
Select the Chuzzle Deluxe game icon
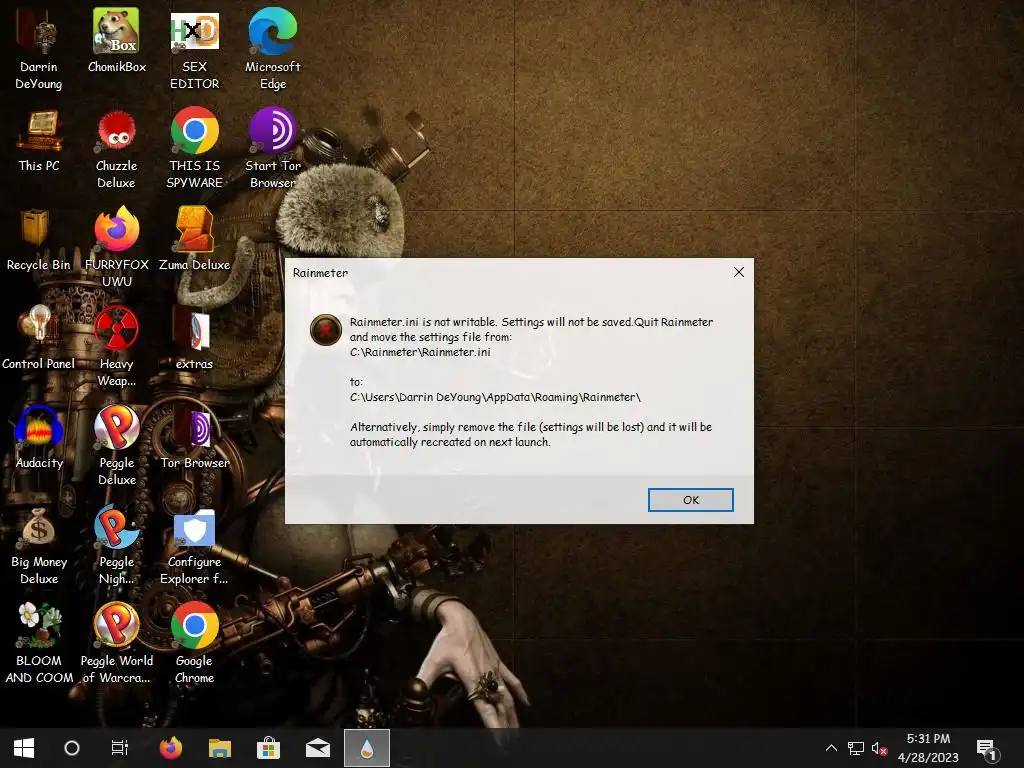[116, 148]
